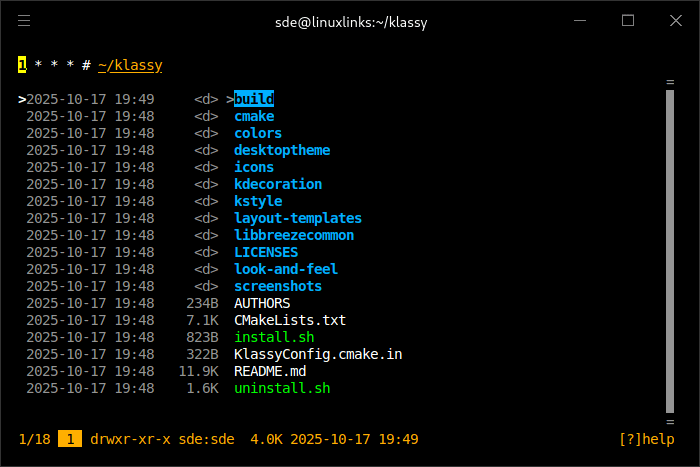
Task: Maximize the terminal window
Action: 628,21
